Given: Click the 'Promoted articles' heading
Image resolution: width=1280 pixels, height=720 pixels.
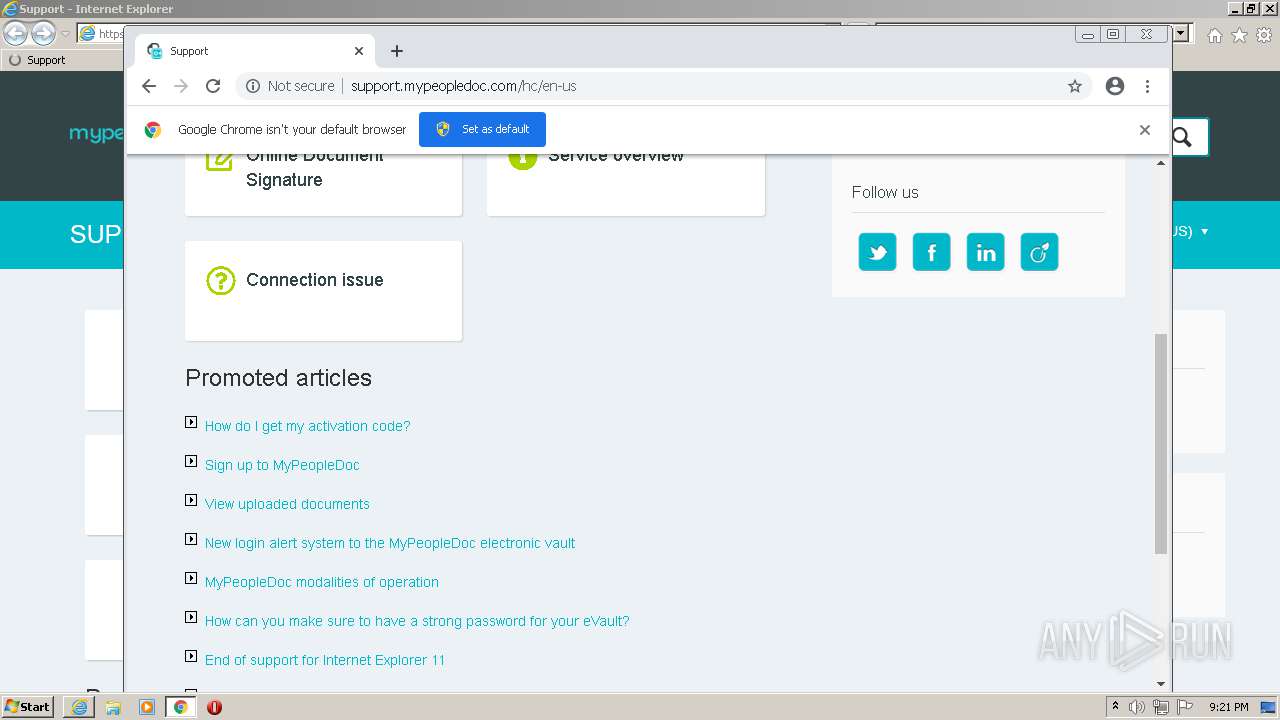Looking at the screenshot, I should click(278, 378).
